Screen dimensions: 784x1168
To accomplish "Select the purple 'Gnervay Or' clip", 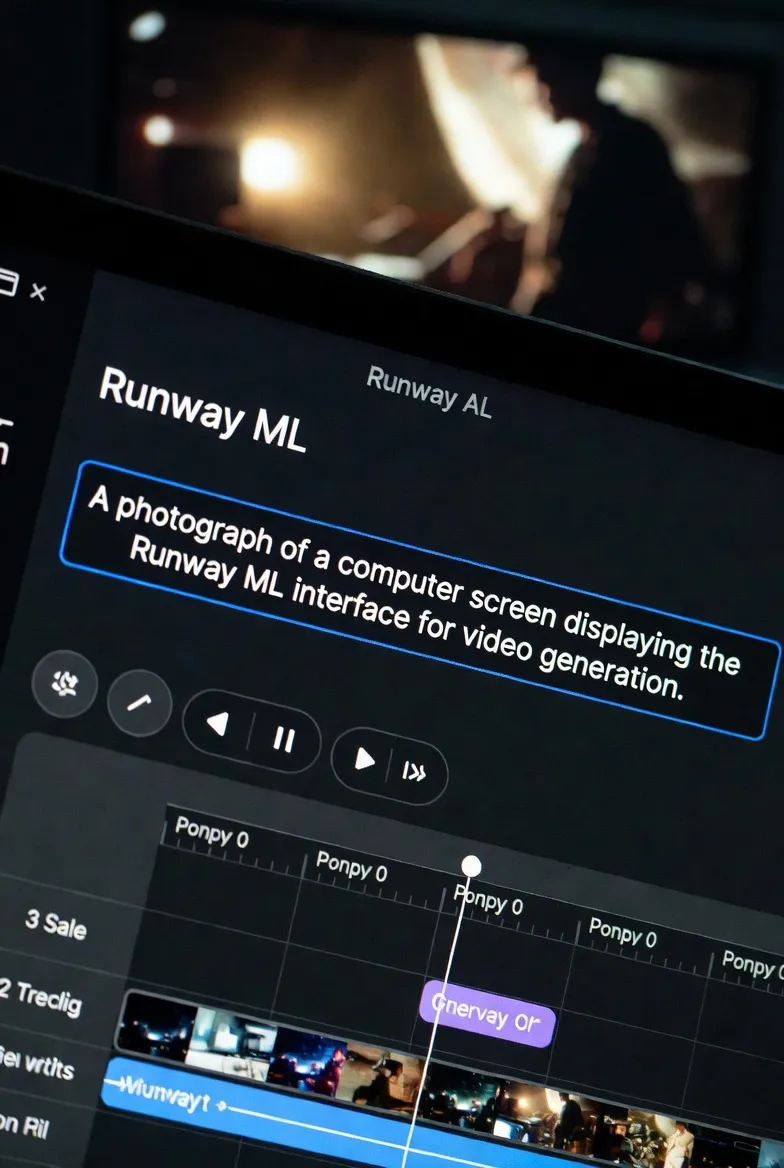I will 487,1014.
